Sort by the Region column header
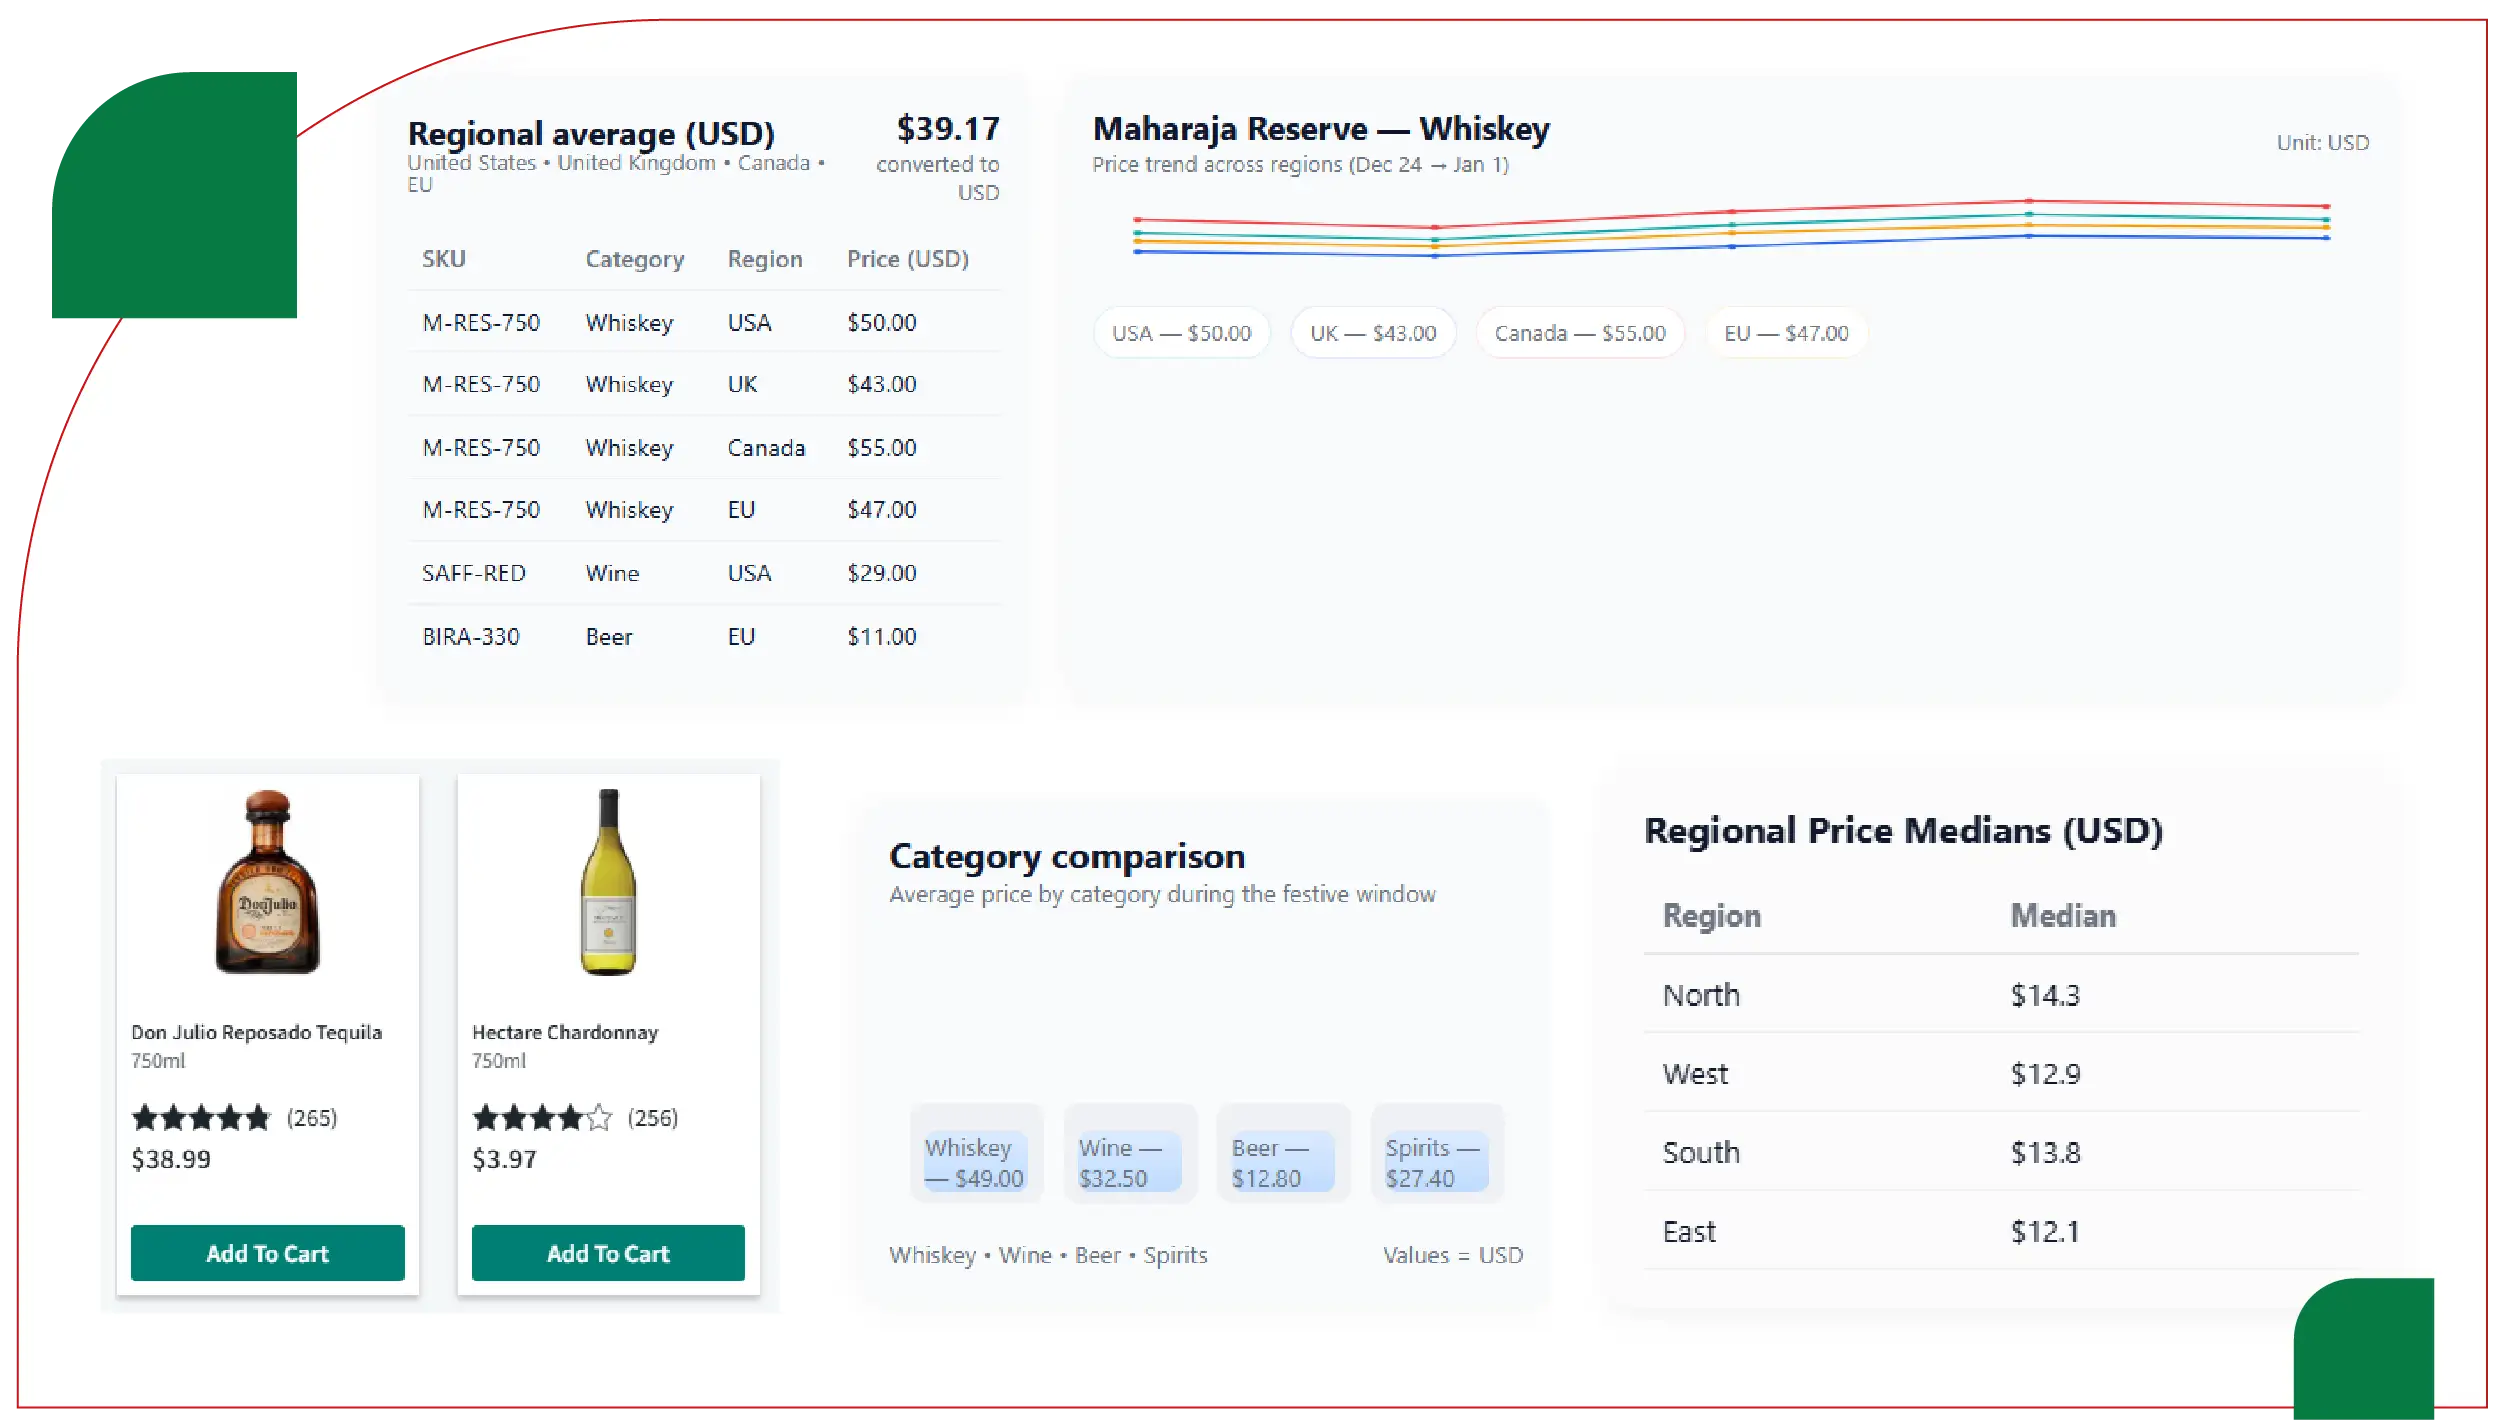This screenshot has height=1426, width=2507. click(x=764, y=259)
